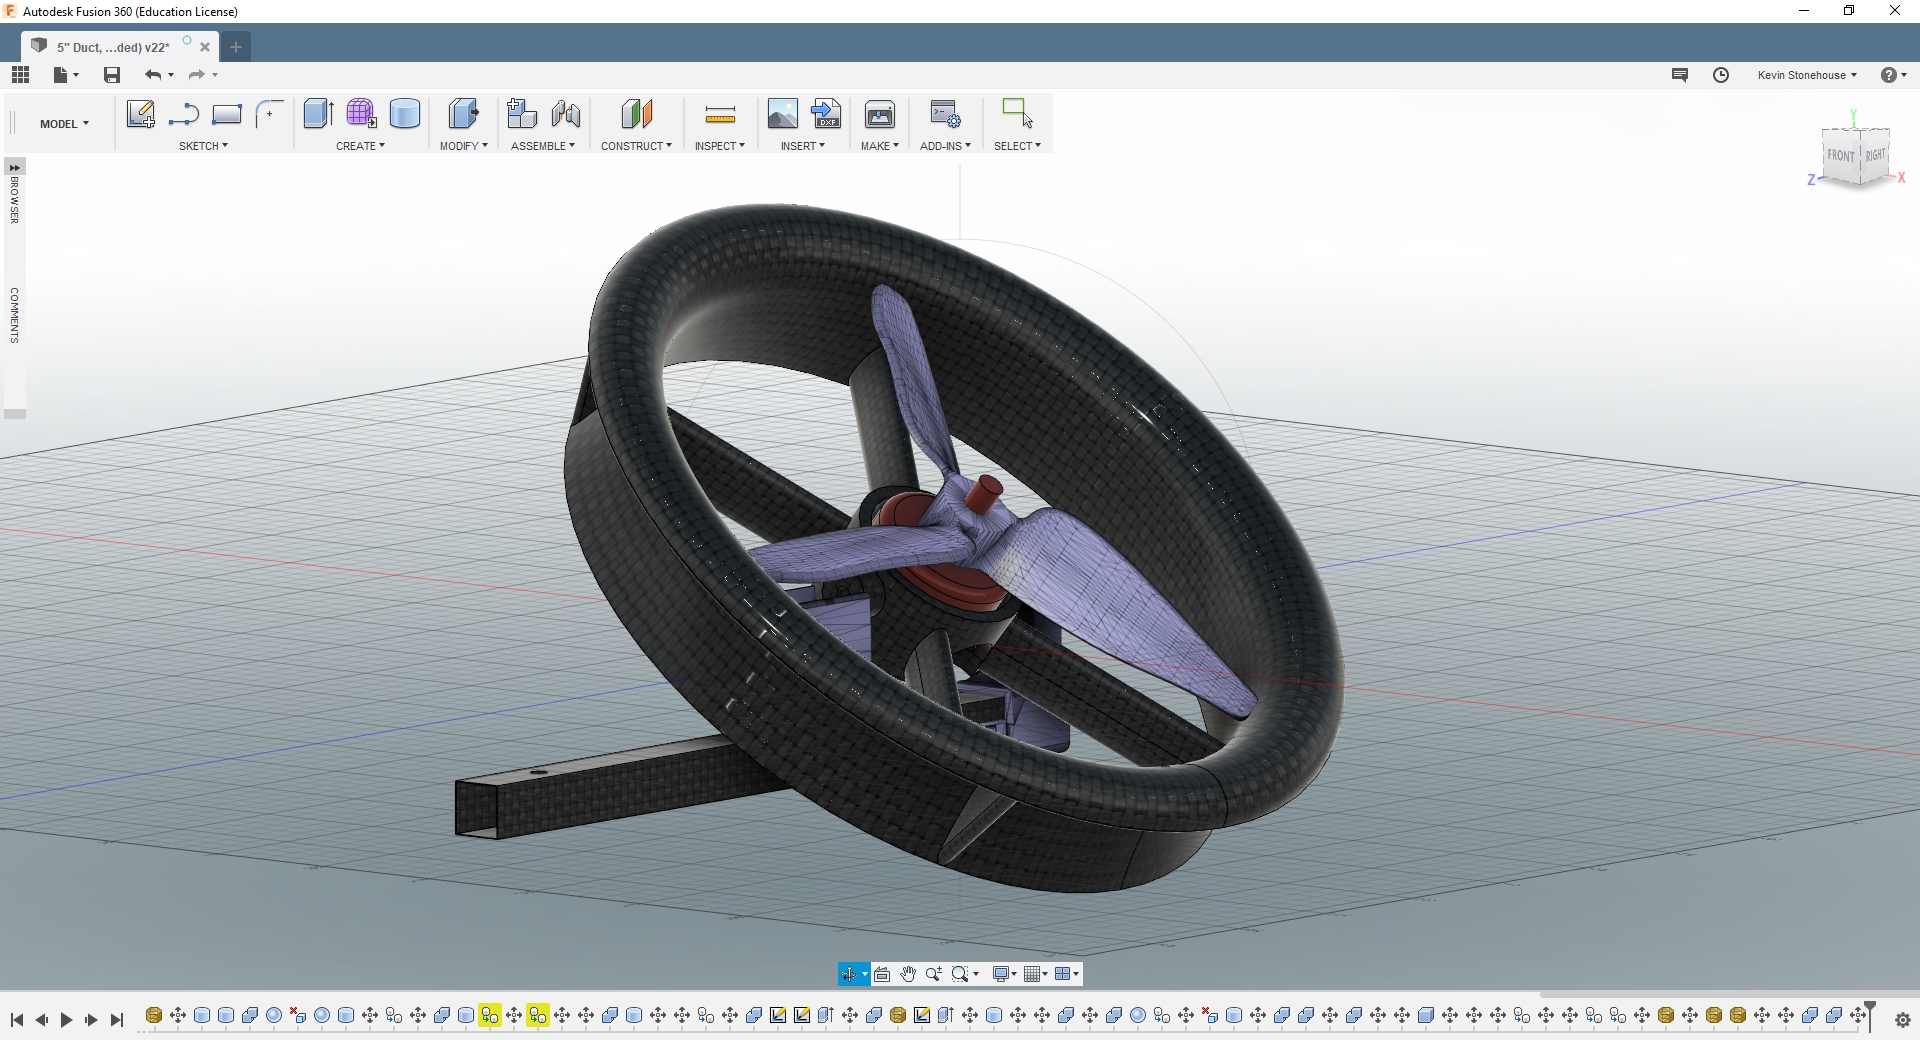Select the New Component tool
Viewport: 1920px width, 1040px height.
coord(521,114)
